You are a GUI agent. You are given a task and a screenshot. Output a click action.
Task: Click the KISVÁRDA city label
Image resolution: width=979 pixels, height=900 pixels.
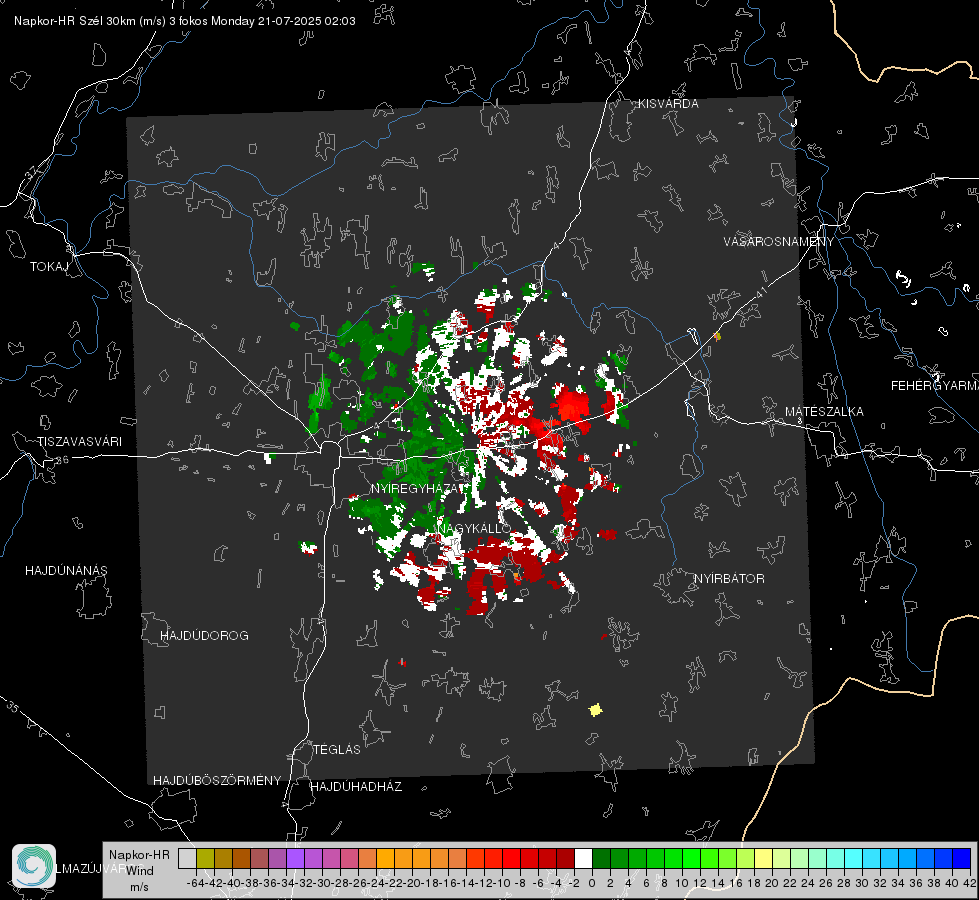point(668,104)
